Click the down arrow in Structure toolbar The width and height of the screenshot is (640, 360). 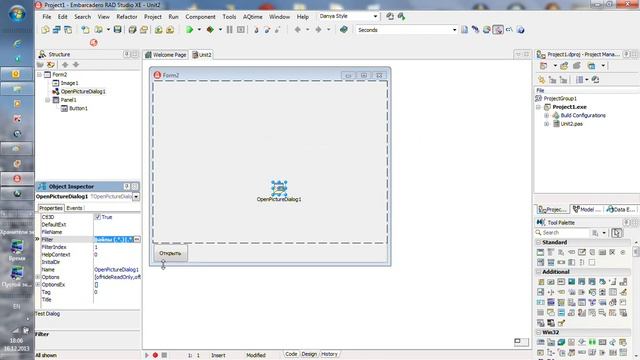pos(76,64)
